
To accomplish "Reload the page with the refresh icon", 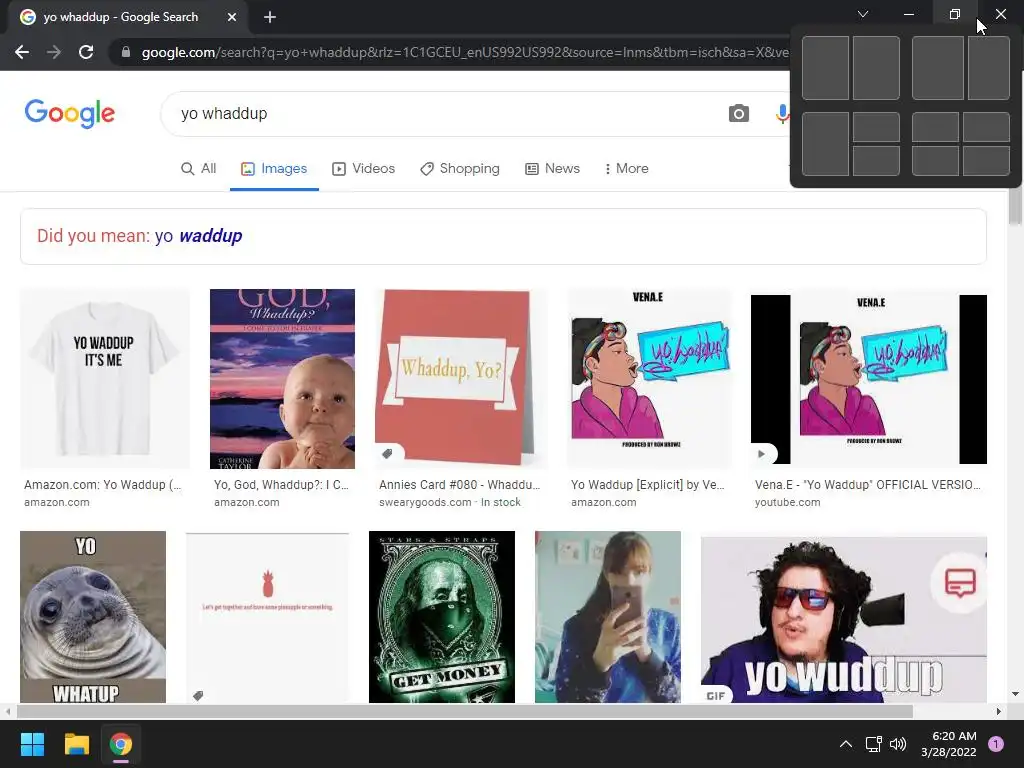I will 86,52.
